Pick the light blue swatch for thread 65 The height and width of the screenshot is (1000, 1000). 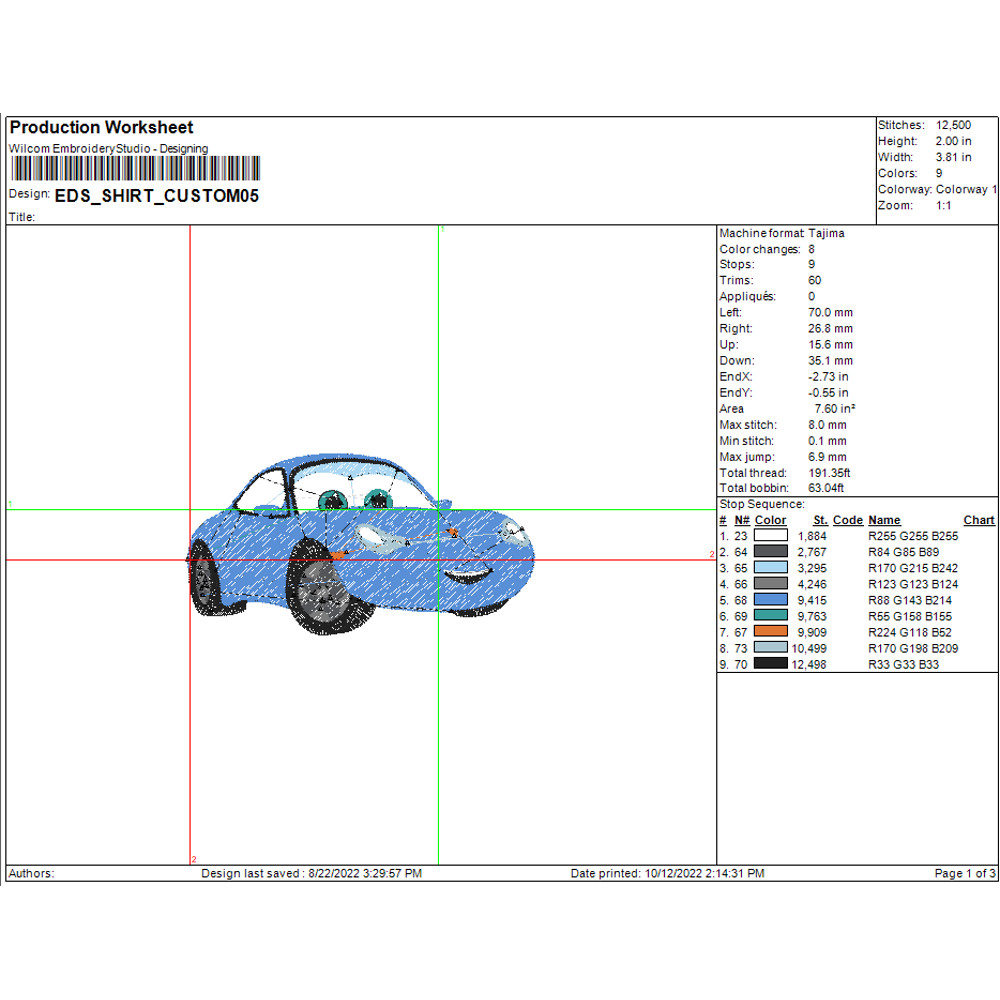(x=771, y=568)
